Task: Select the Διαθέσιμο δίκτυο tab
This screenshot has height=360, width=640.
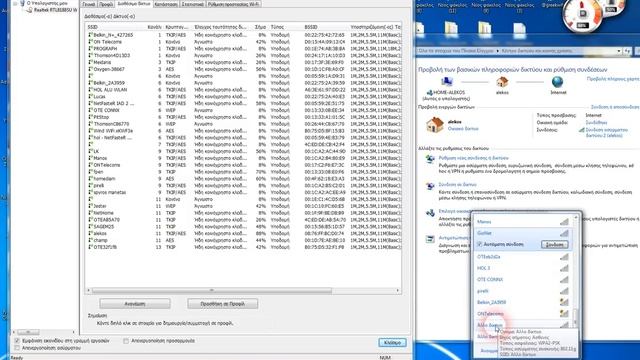Action: [x=133, y=4]
